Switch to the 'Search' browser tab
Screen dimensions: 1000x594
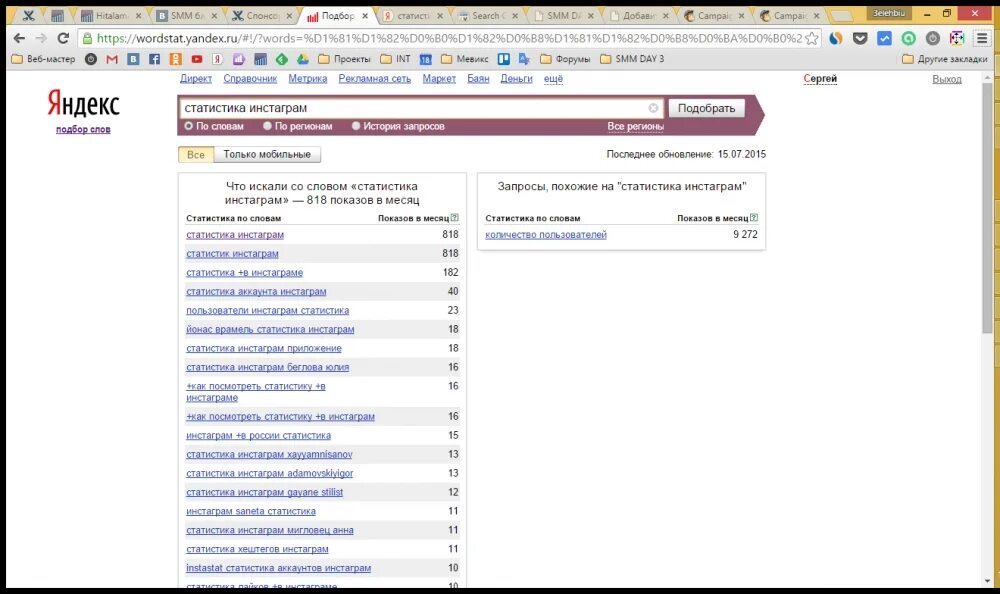pos(487,16)
